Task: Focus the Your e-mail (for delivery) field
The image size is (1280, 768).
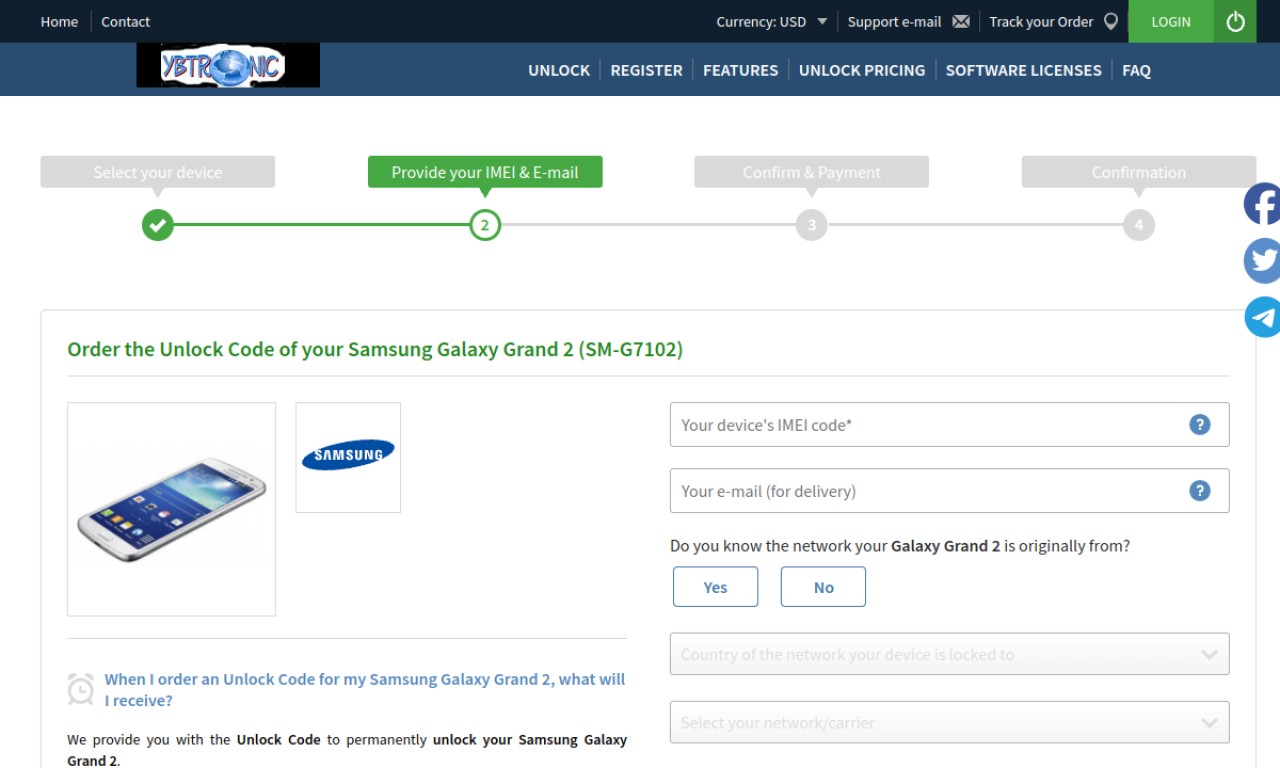Action: click(949, 491)
